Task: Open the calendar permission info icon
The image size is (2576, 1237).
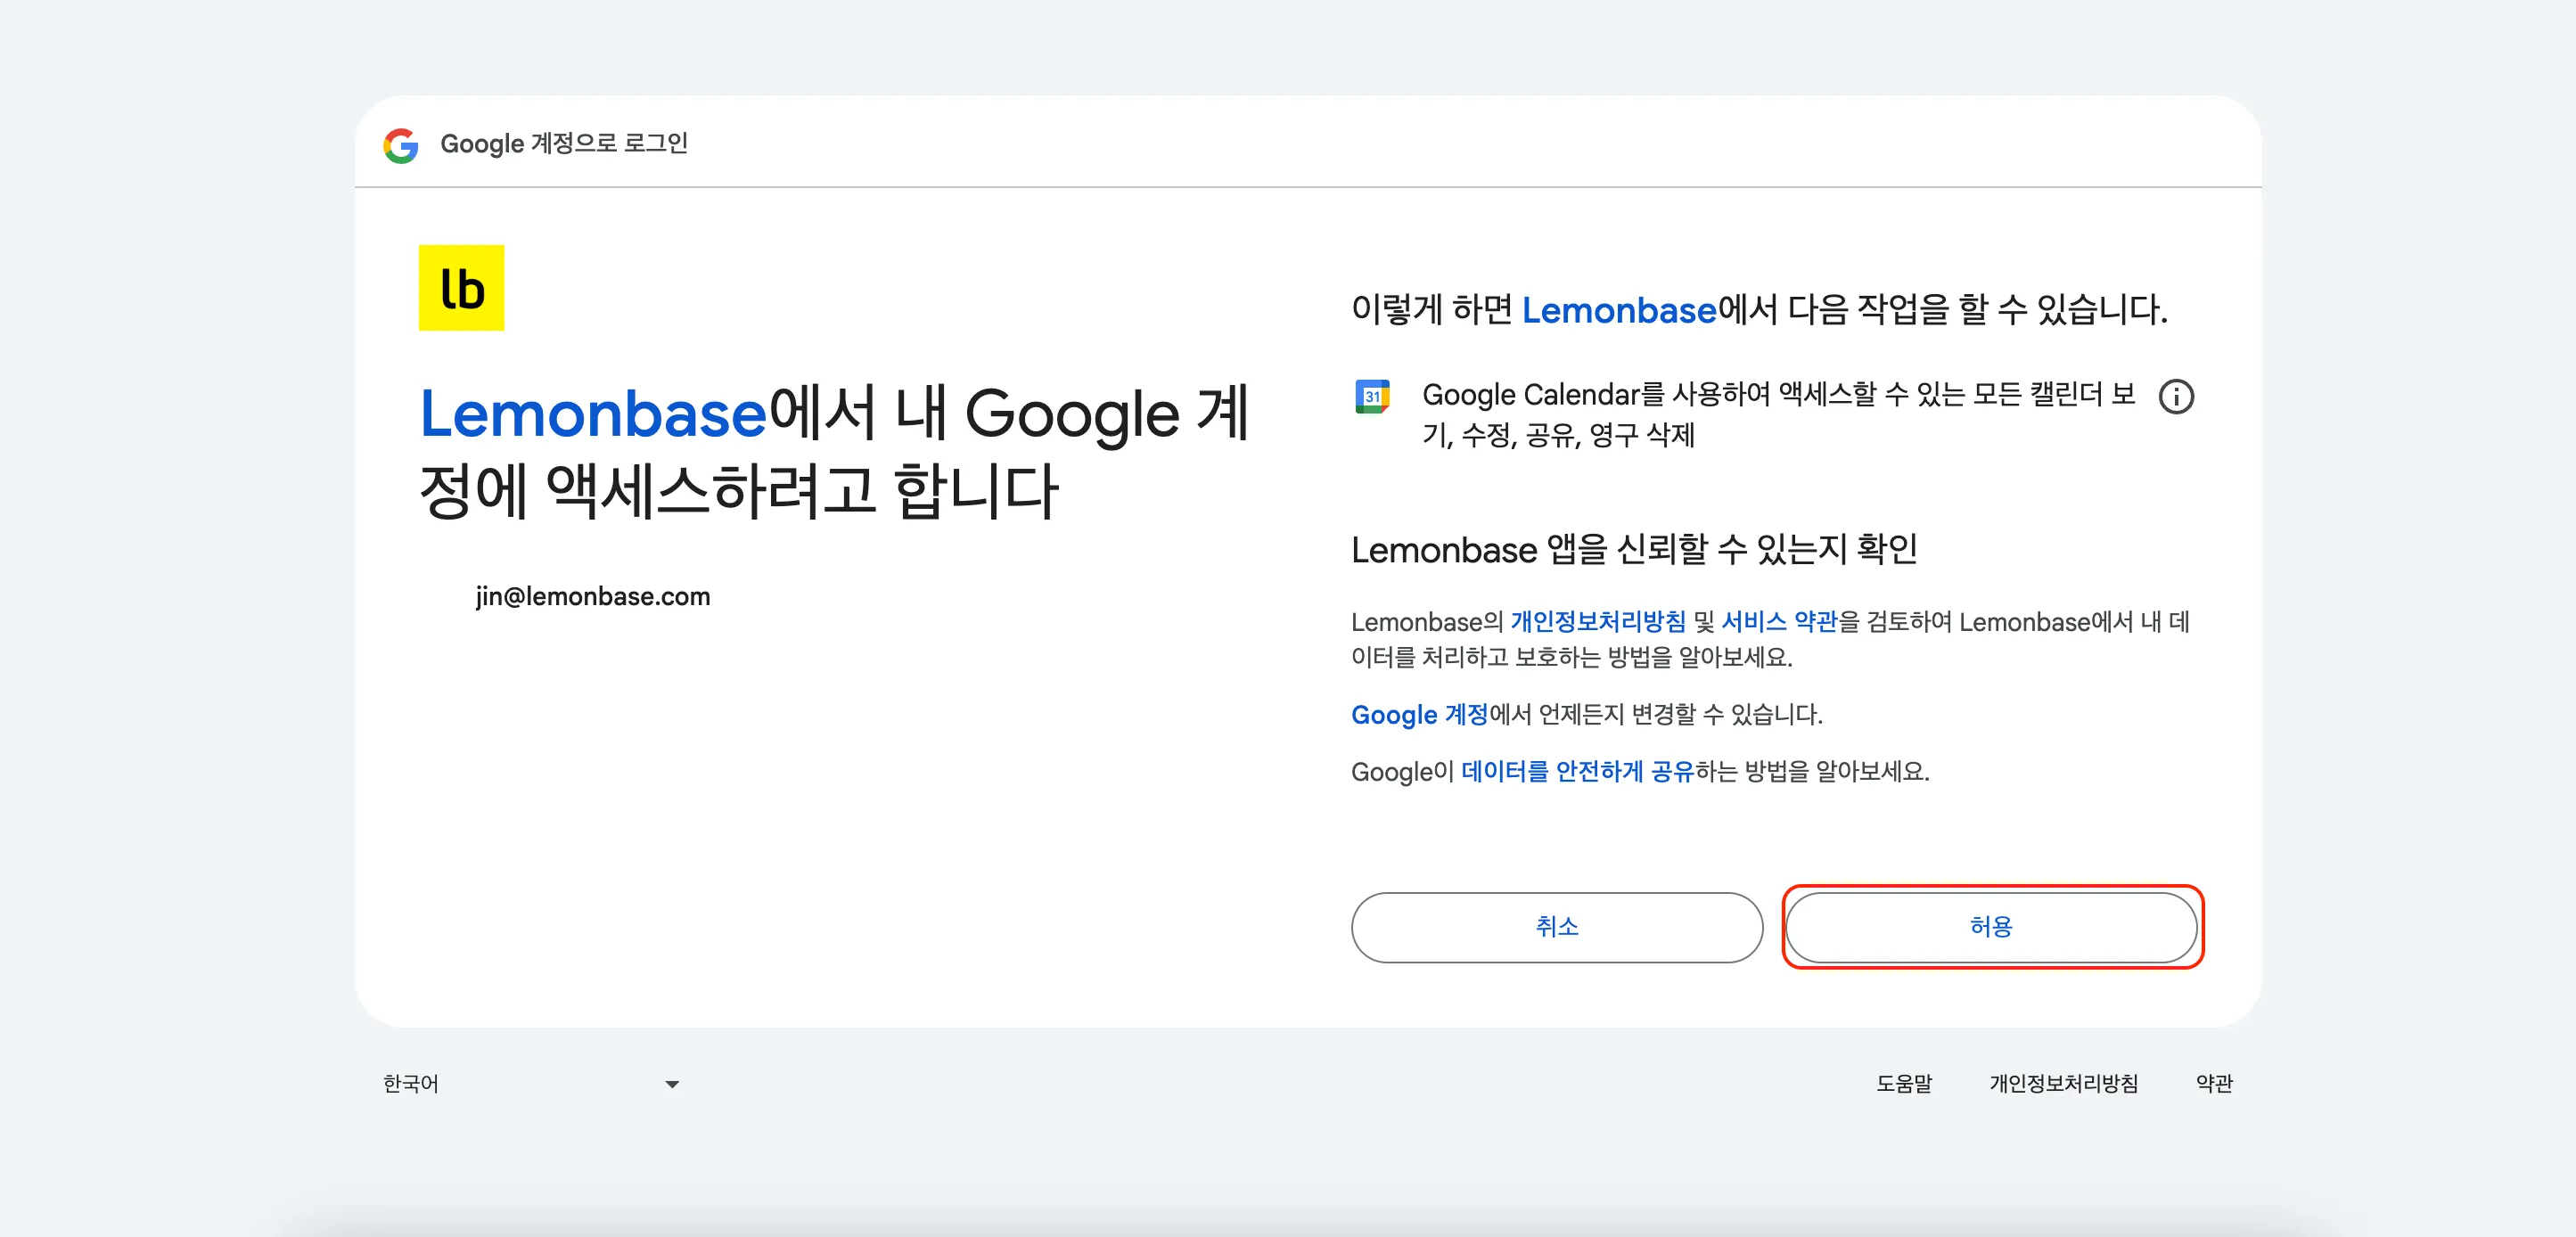Action: point(2176,397)
